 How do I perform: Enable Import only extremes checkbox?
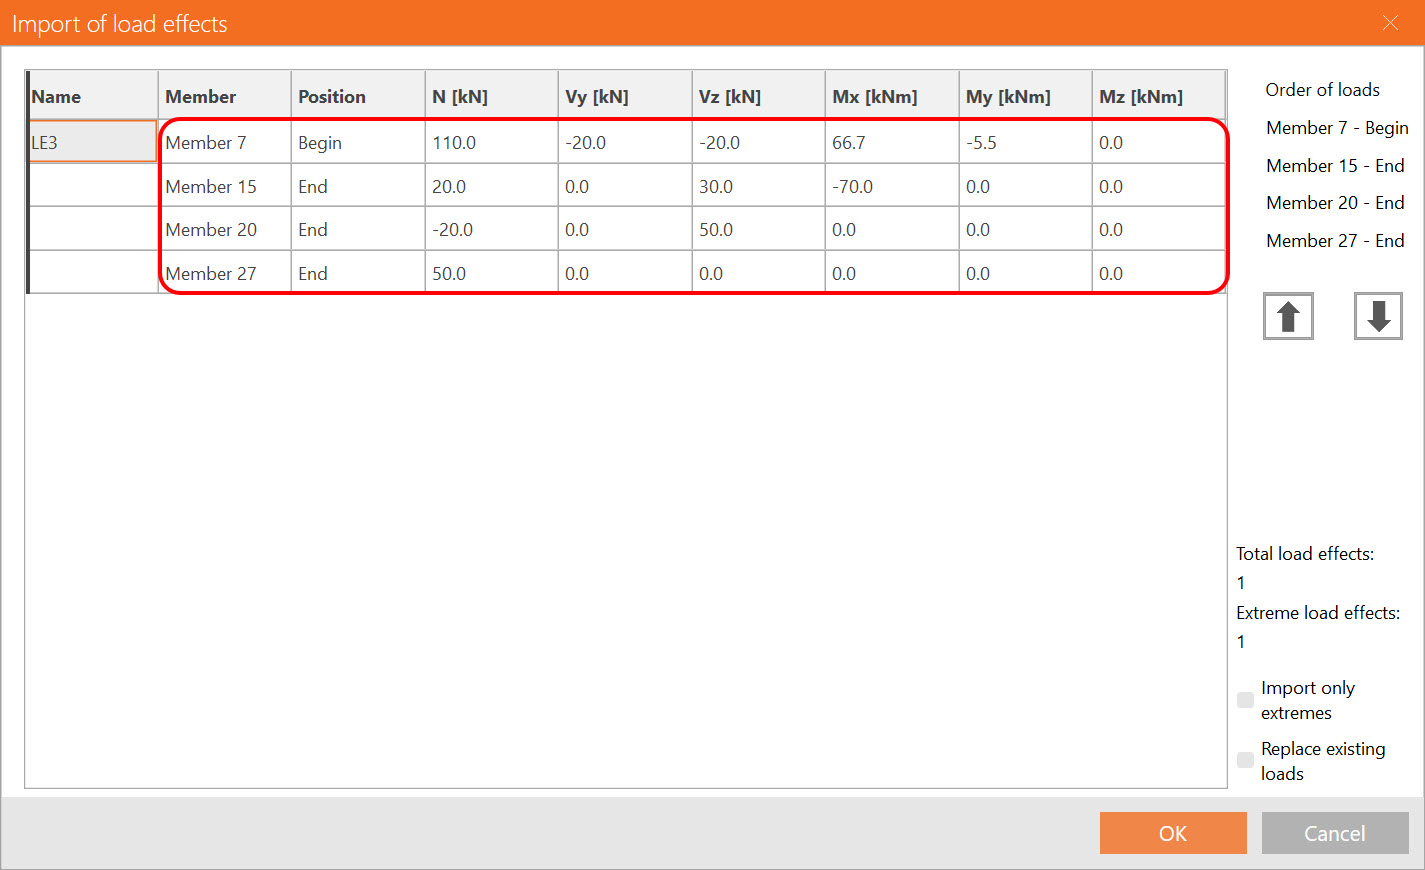point(1245,700)
